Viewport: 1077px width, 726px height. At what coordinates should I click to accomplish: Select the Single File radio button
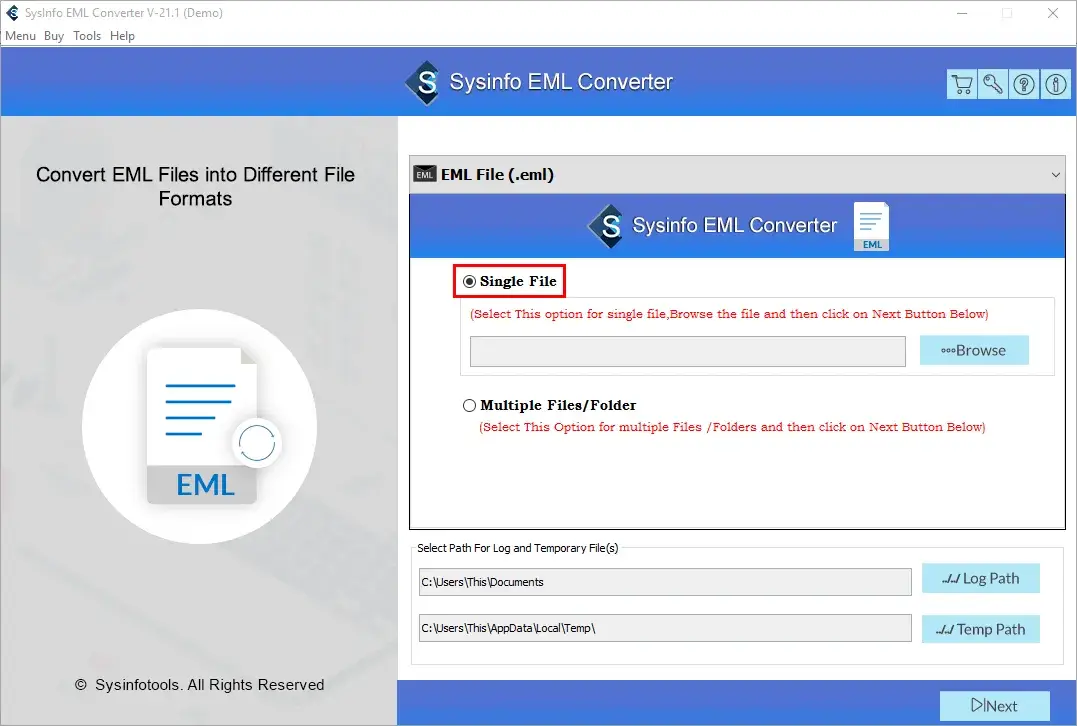point(469,282)
